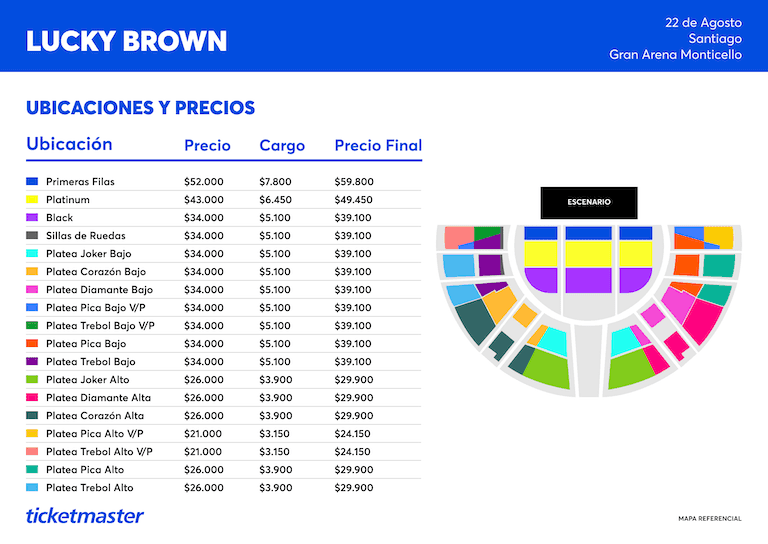Click the cyan Platea Joker Bajo swatch
The image size is (768, 544).
pyautogui.click(x=32, y=253)
